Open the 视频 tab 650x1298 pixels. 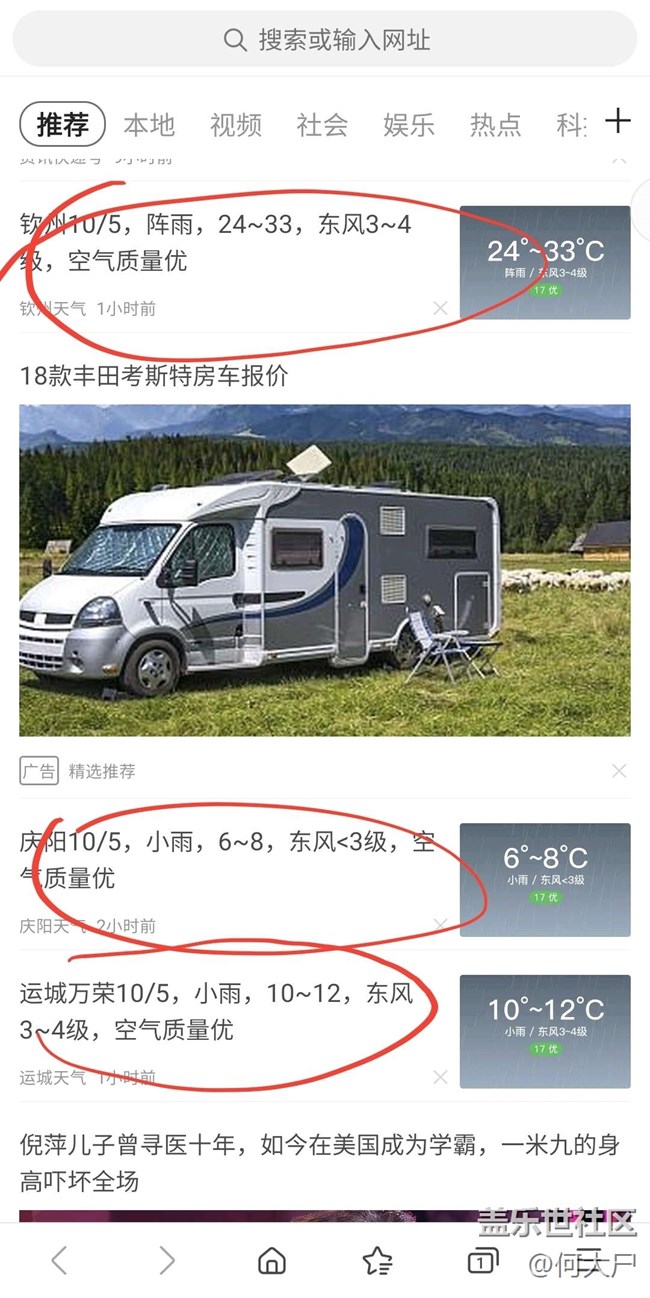pyautogui.click(x=236, y=124)
